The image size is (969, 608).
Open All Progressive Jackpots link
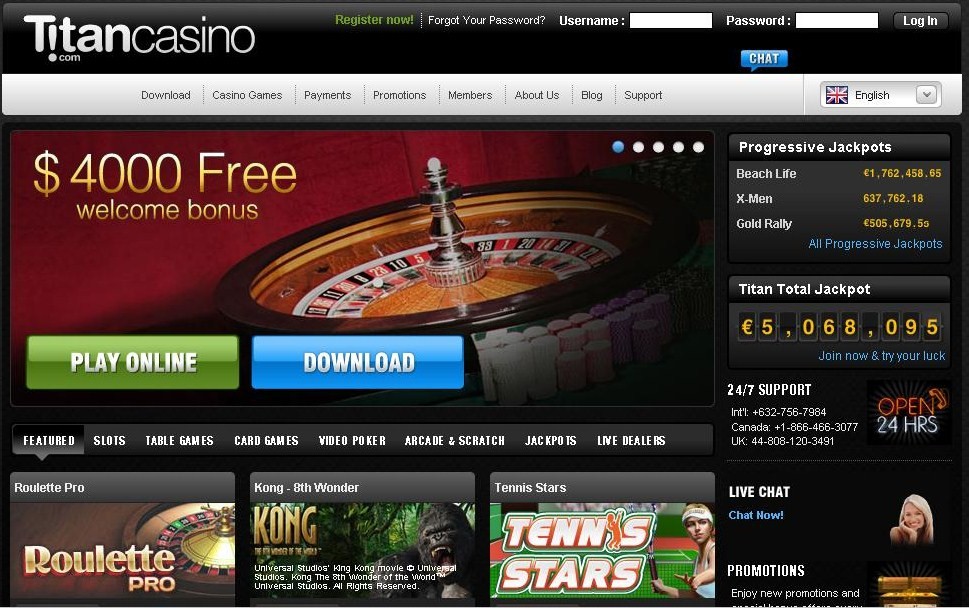coord(875,243)
